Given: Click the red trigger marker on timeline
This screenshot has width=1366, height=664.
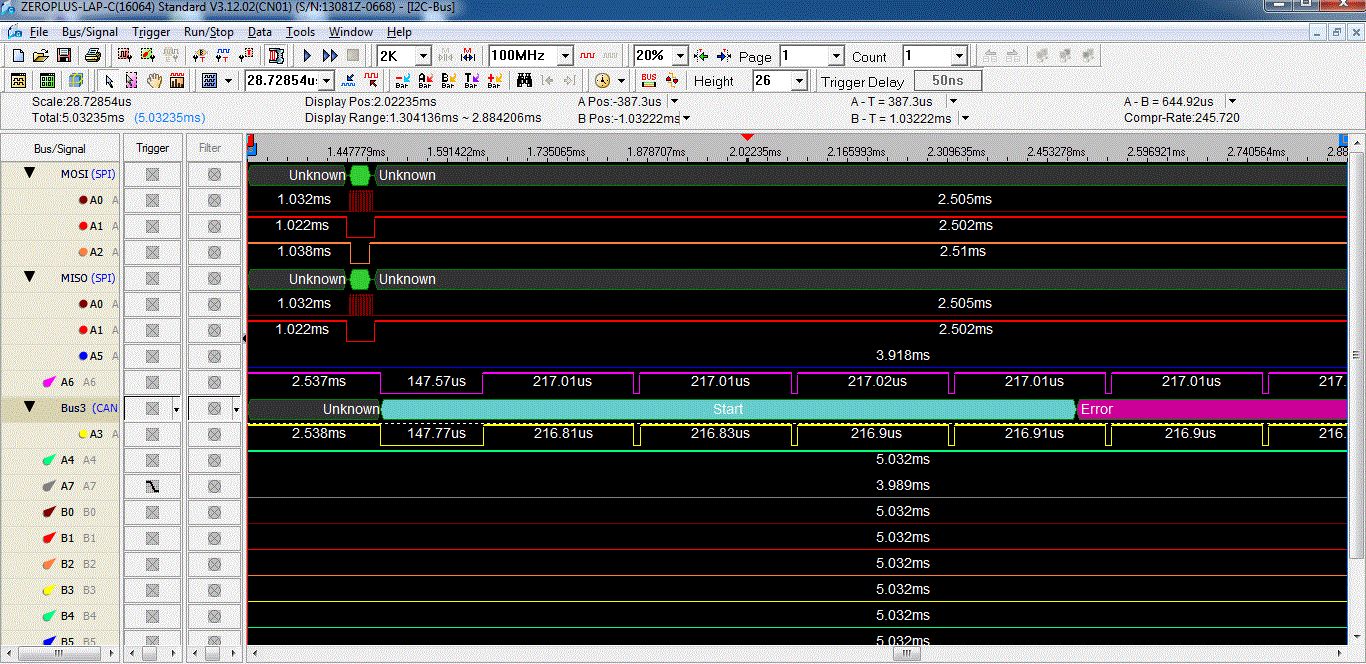Looking at the screenshot, I should [746, 137].
